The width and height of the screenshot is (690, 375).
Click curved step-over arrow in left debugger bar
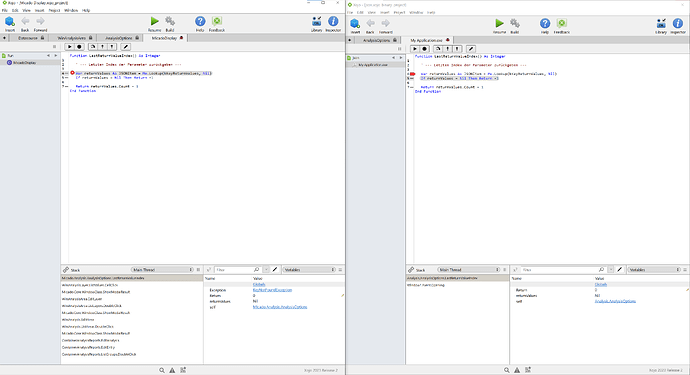pos(92,47)
